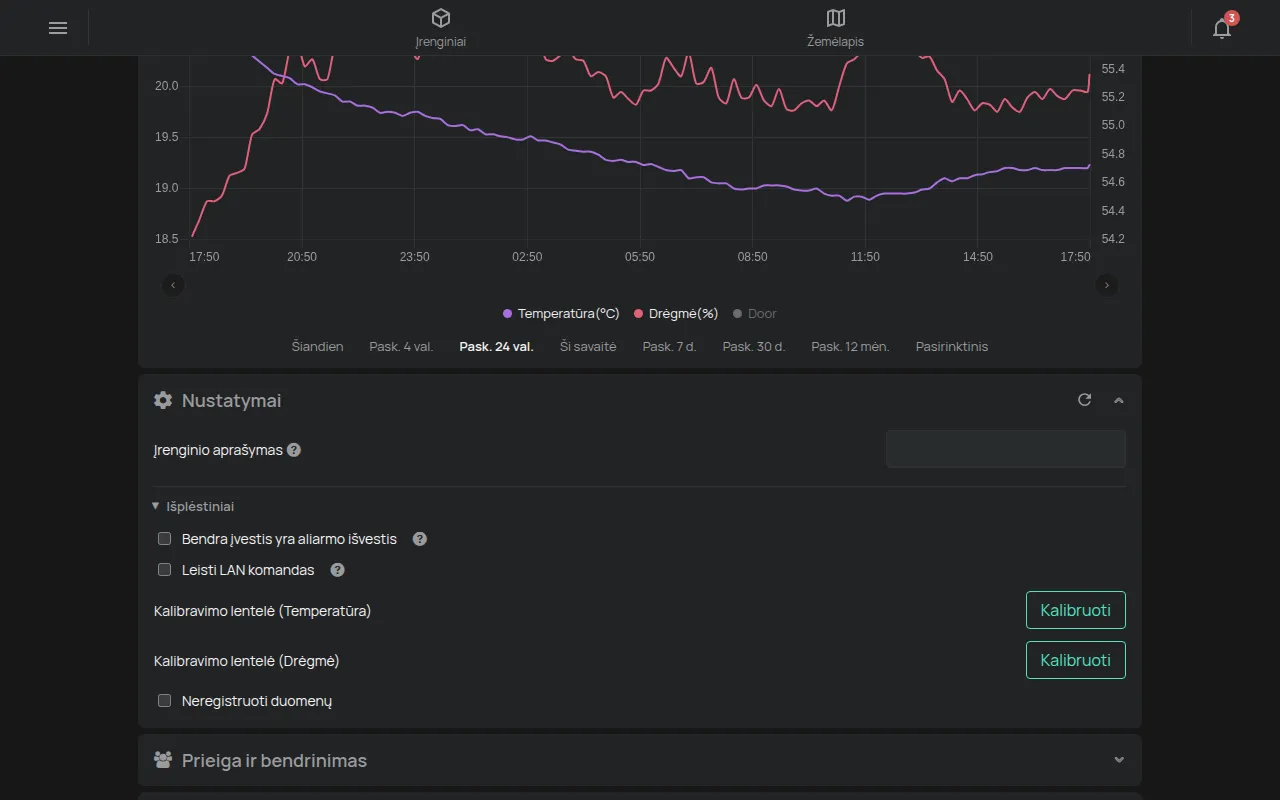Click the 11:50 time axis label
The image size is (1280, 800).
[x=865, y=257]
